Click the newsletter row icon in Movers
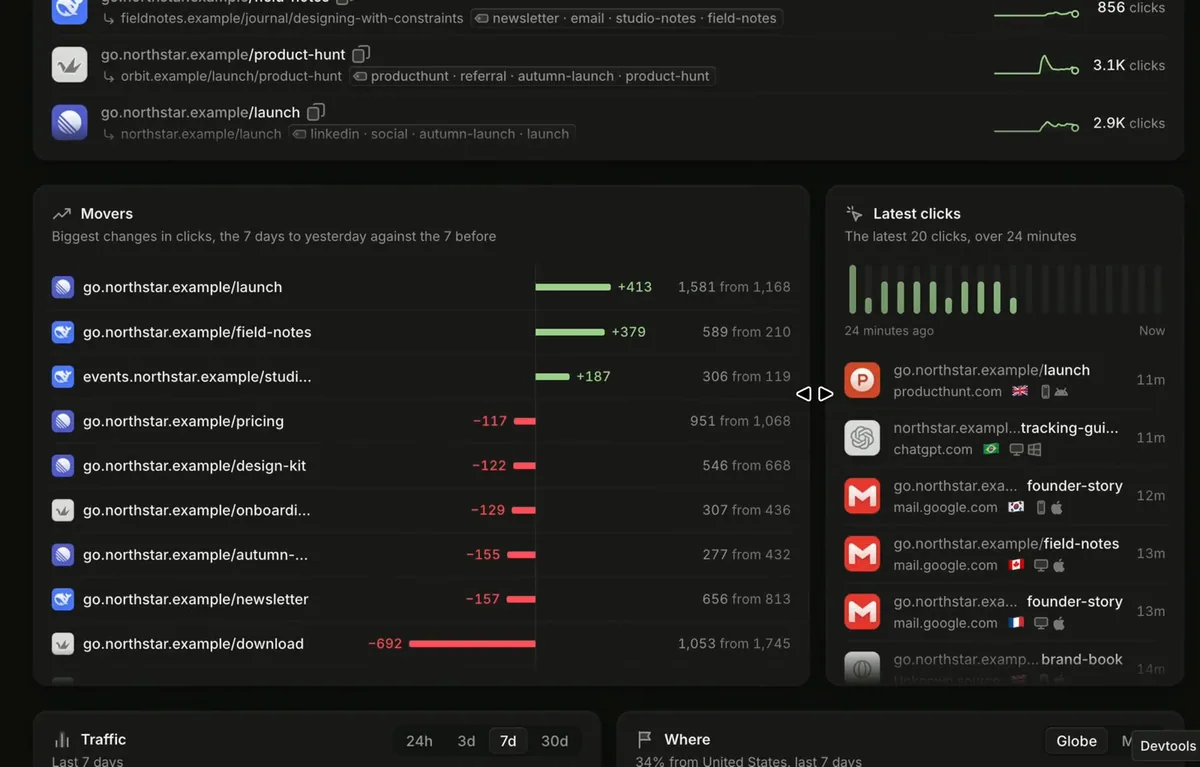 [x=63, y=599]
